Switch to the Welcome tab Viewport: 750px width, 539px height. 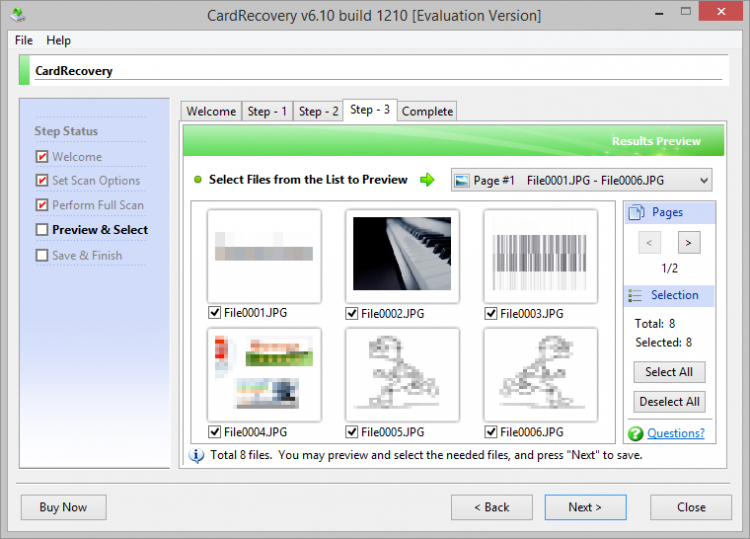(211, 111)
